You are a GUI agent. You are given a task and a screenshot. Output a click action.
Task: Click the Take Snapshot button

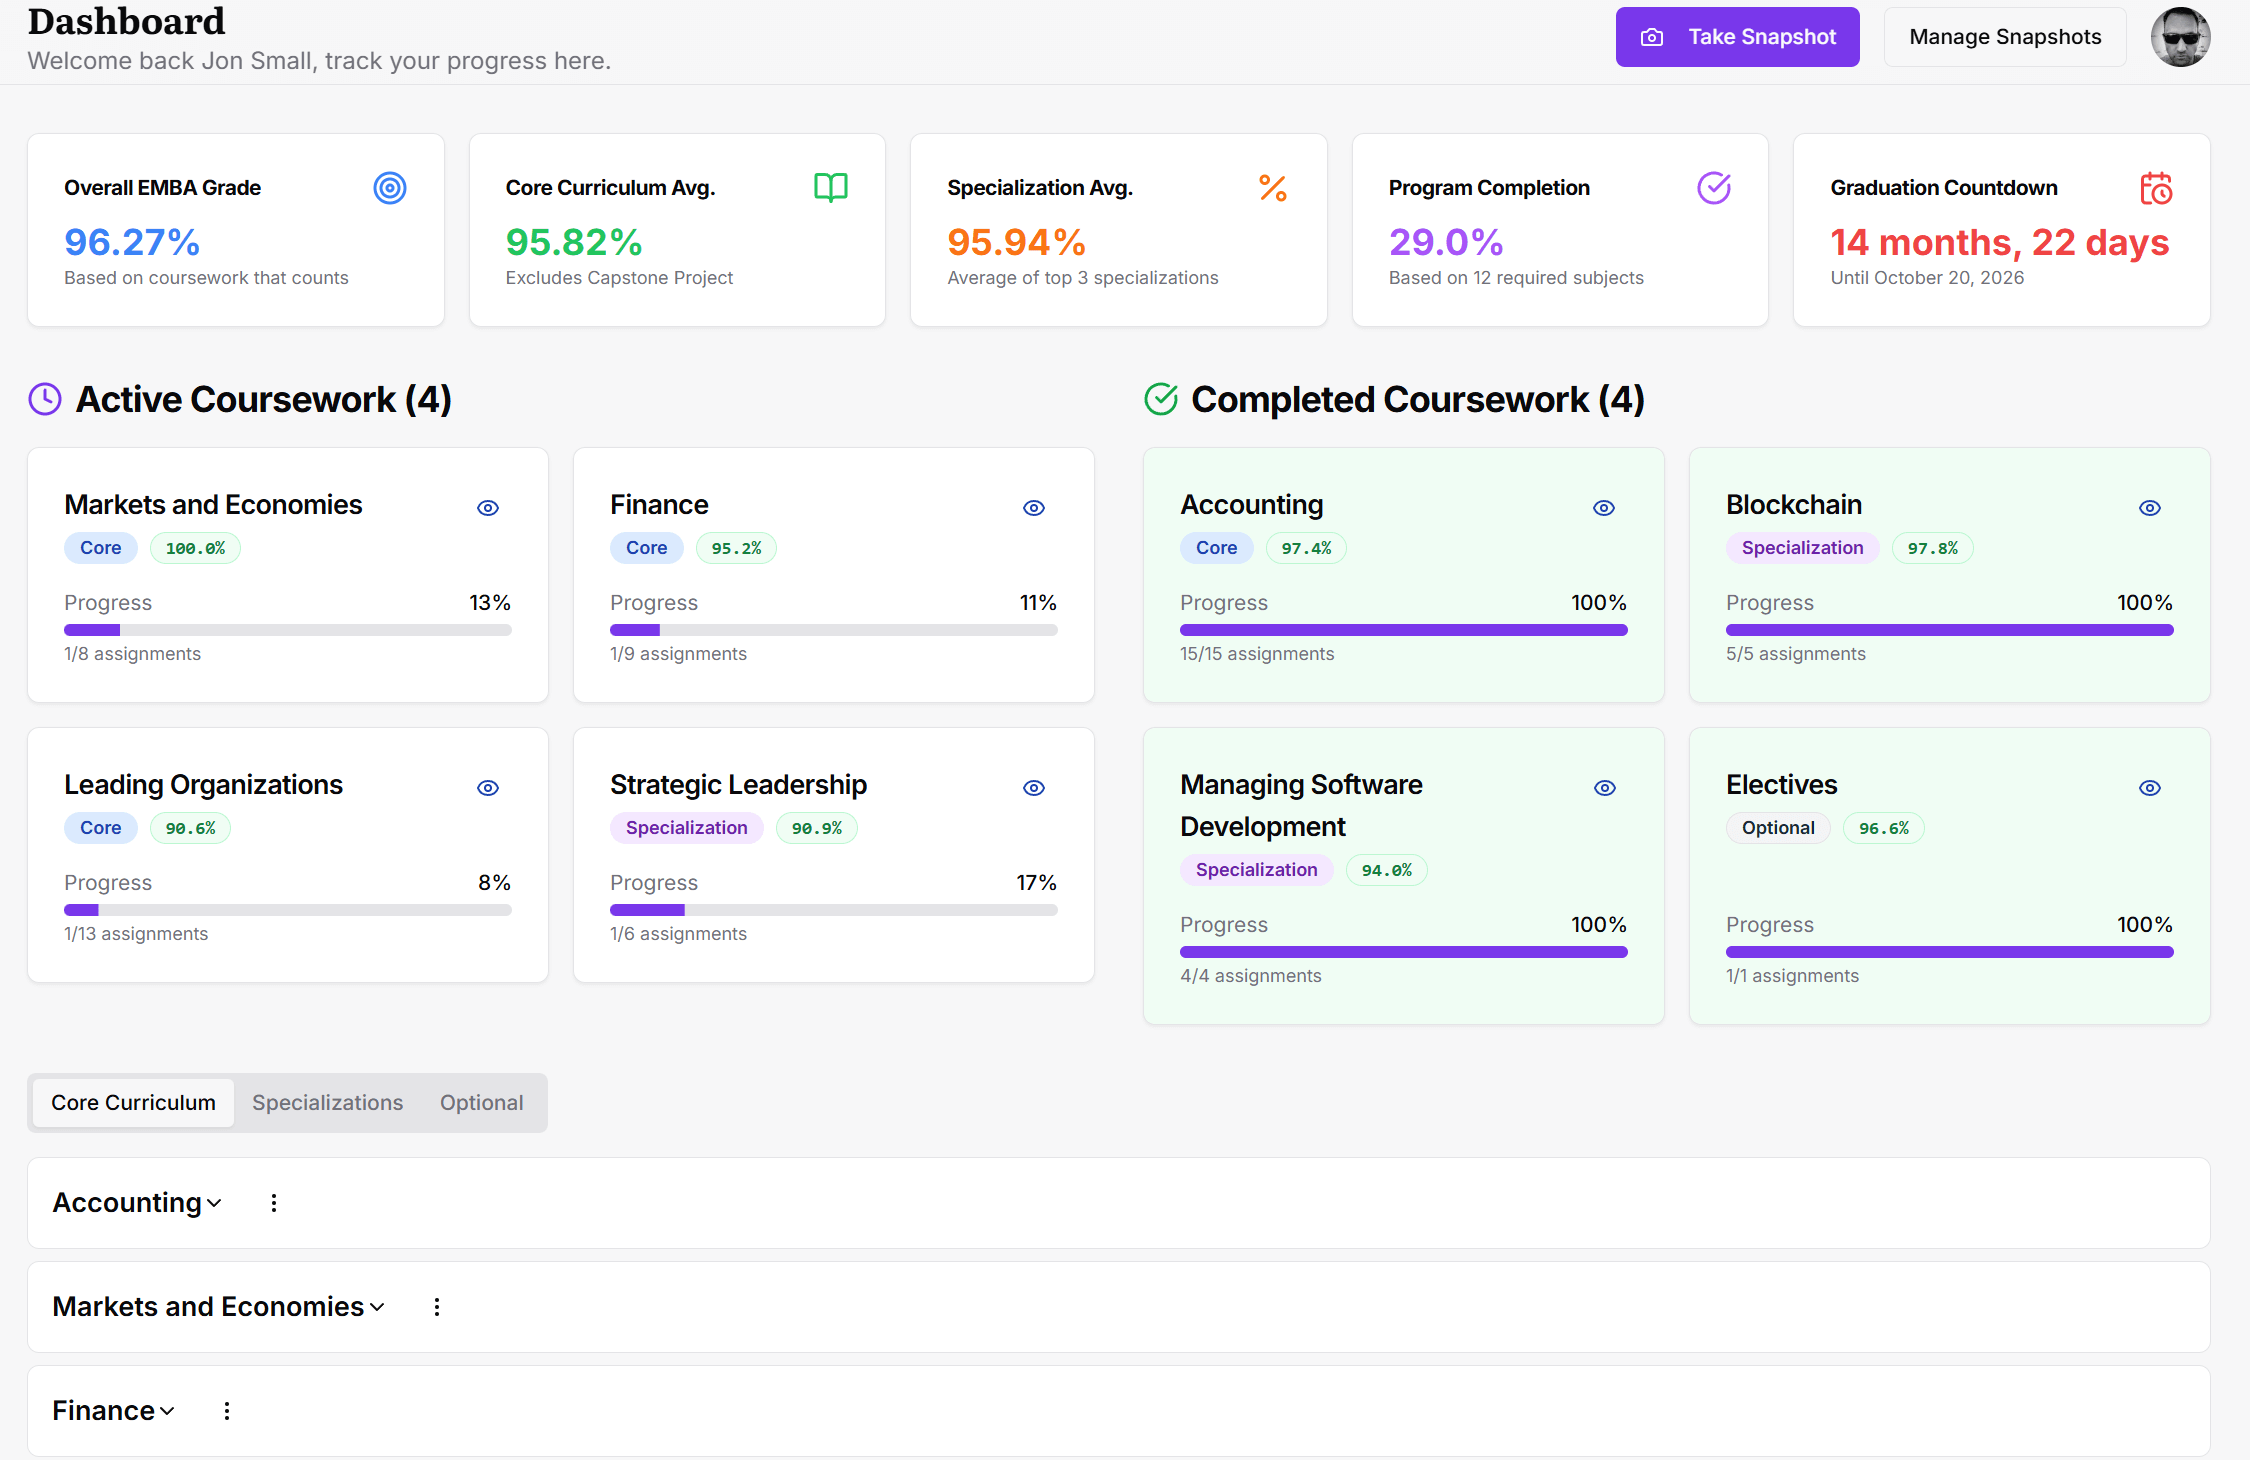click(1737, 36)
